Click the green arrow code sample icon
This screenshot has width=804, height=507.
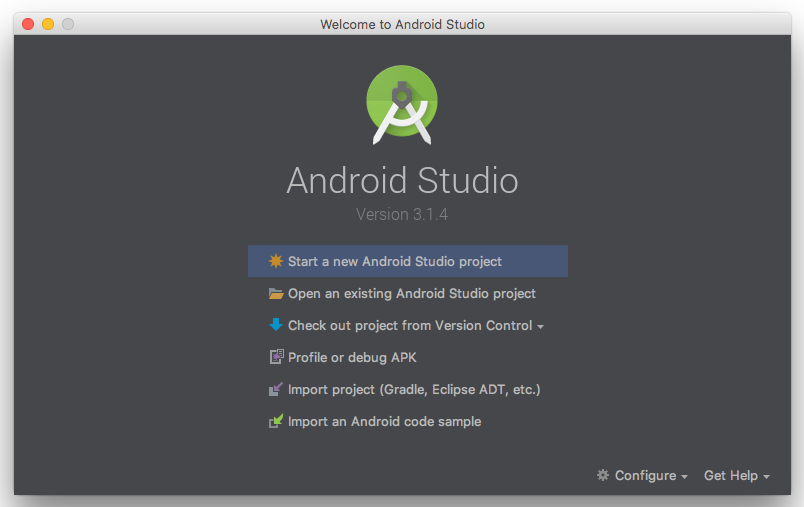click(276, 421)
